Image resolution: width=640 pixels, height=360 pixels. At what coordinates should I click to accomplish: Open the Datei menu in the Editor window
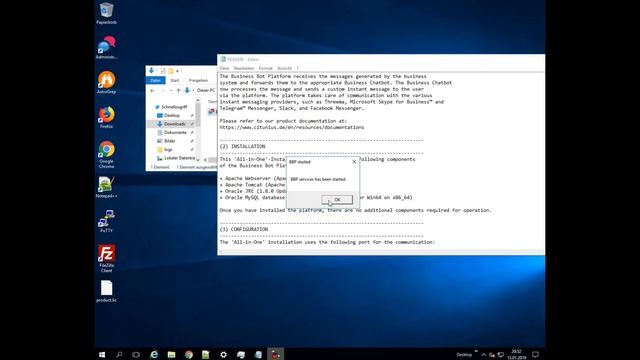click(x=224, y=68)
